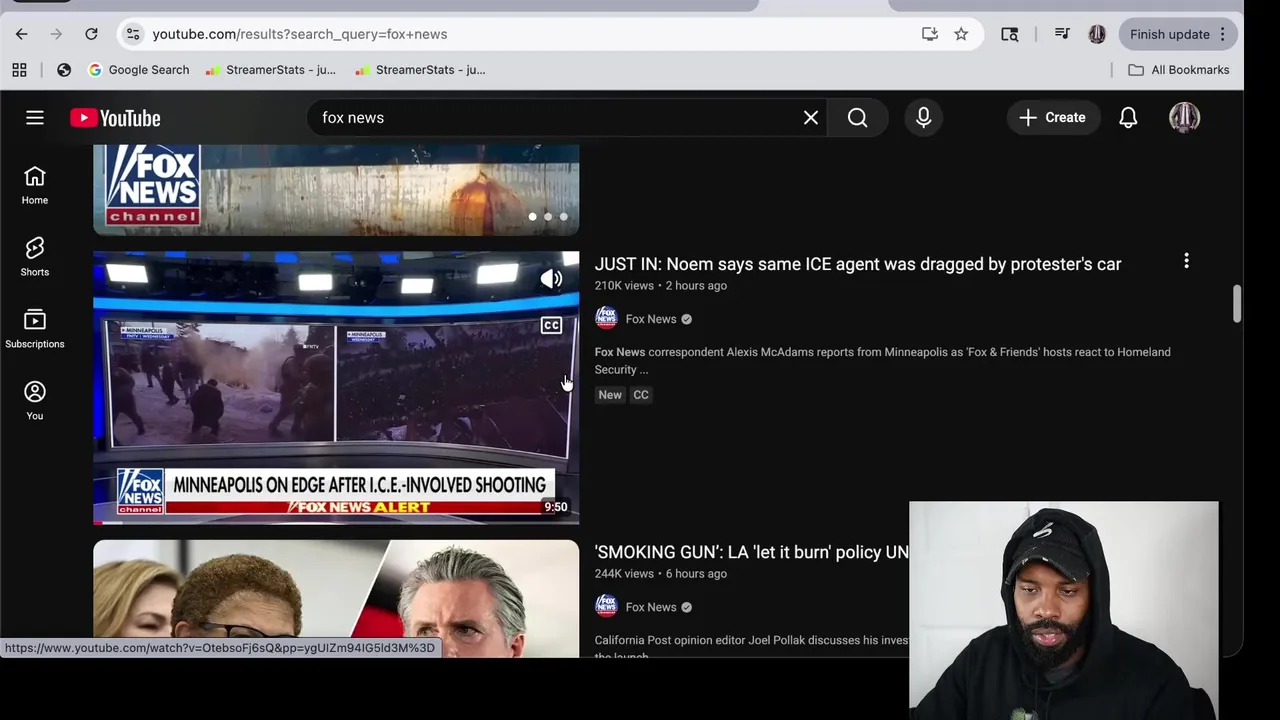
Task: Open 'JUST IN: Noem says' video title
Action: click(x=858, y=264)
